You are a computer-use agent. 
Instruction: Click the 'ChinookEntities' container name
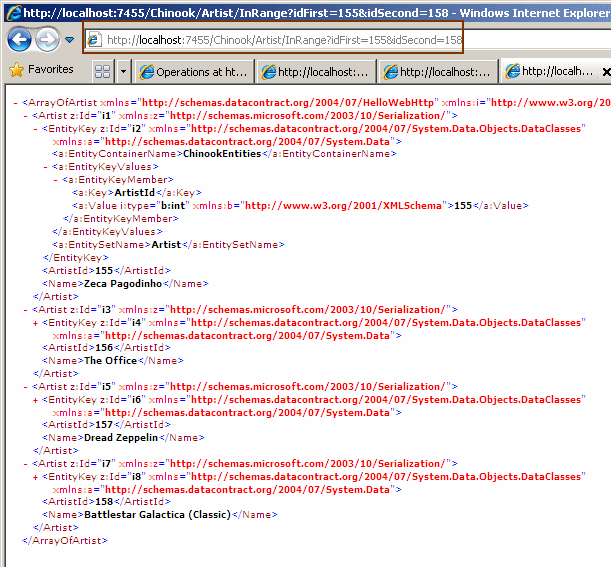[x=222, y=154]
